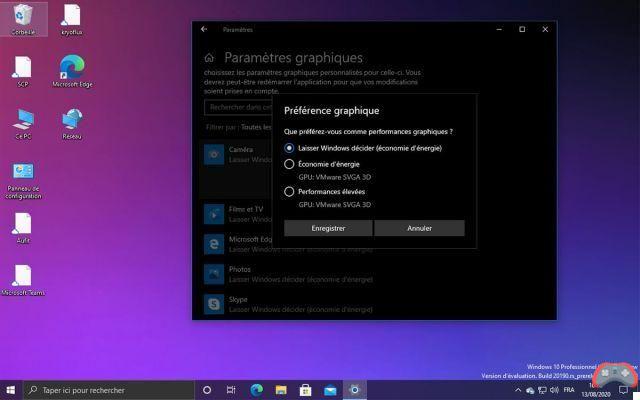
Task: Open network icon in system tray
Action: [542, 390]
